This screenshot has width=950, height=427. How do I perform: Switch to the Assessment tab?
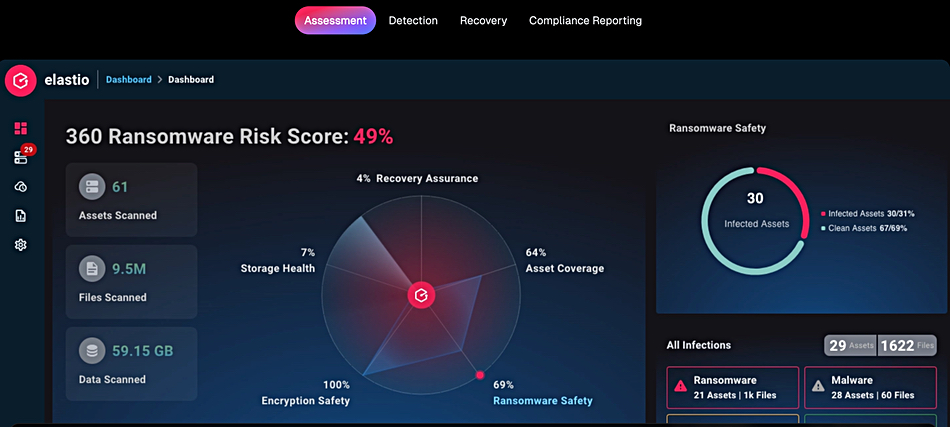click(x=335, y=21)
